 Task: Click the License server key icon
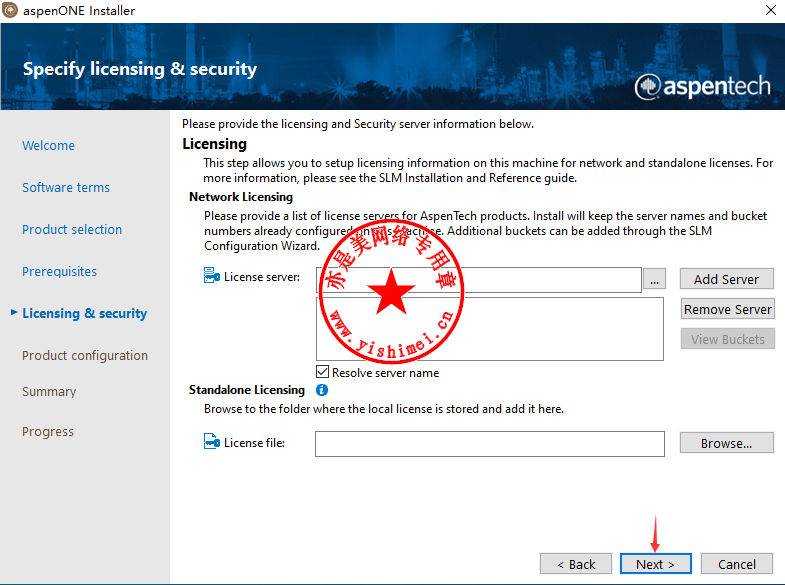point(212,275)
